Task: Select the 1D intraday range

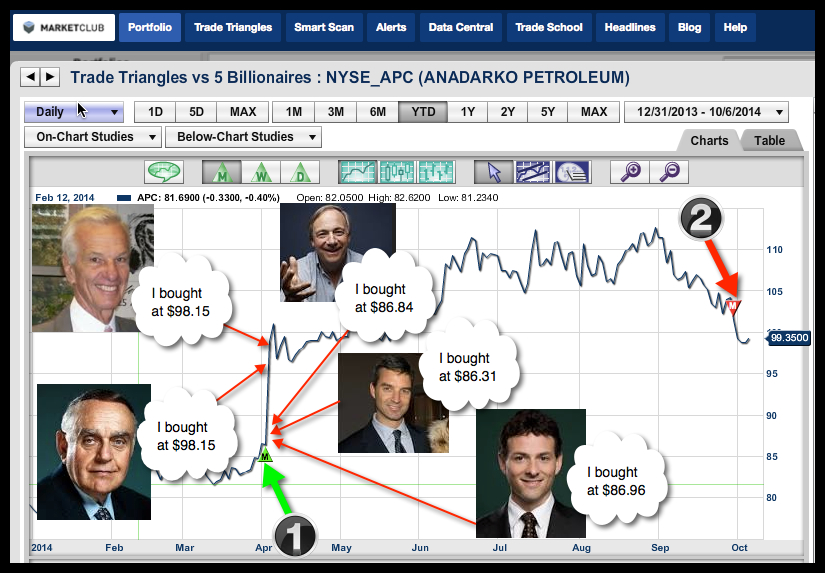Action: [x=155, y=112]
